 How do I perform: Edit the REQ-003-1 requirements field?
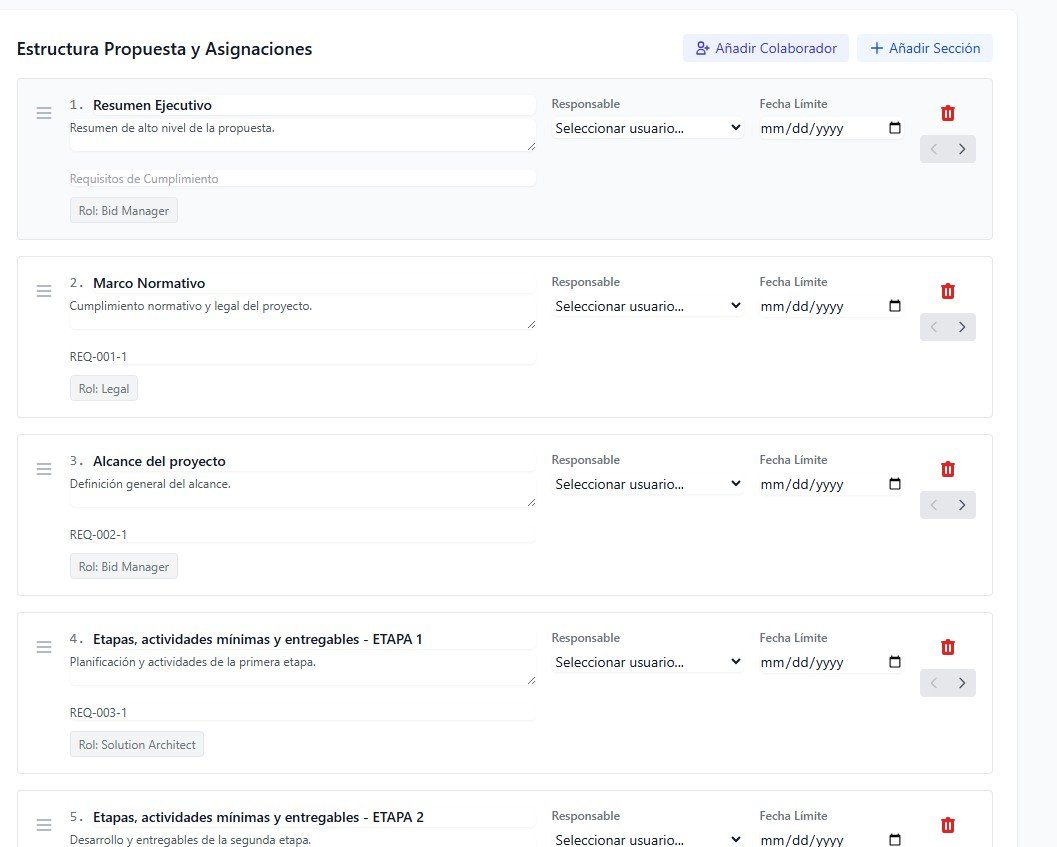click(303, 713)
